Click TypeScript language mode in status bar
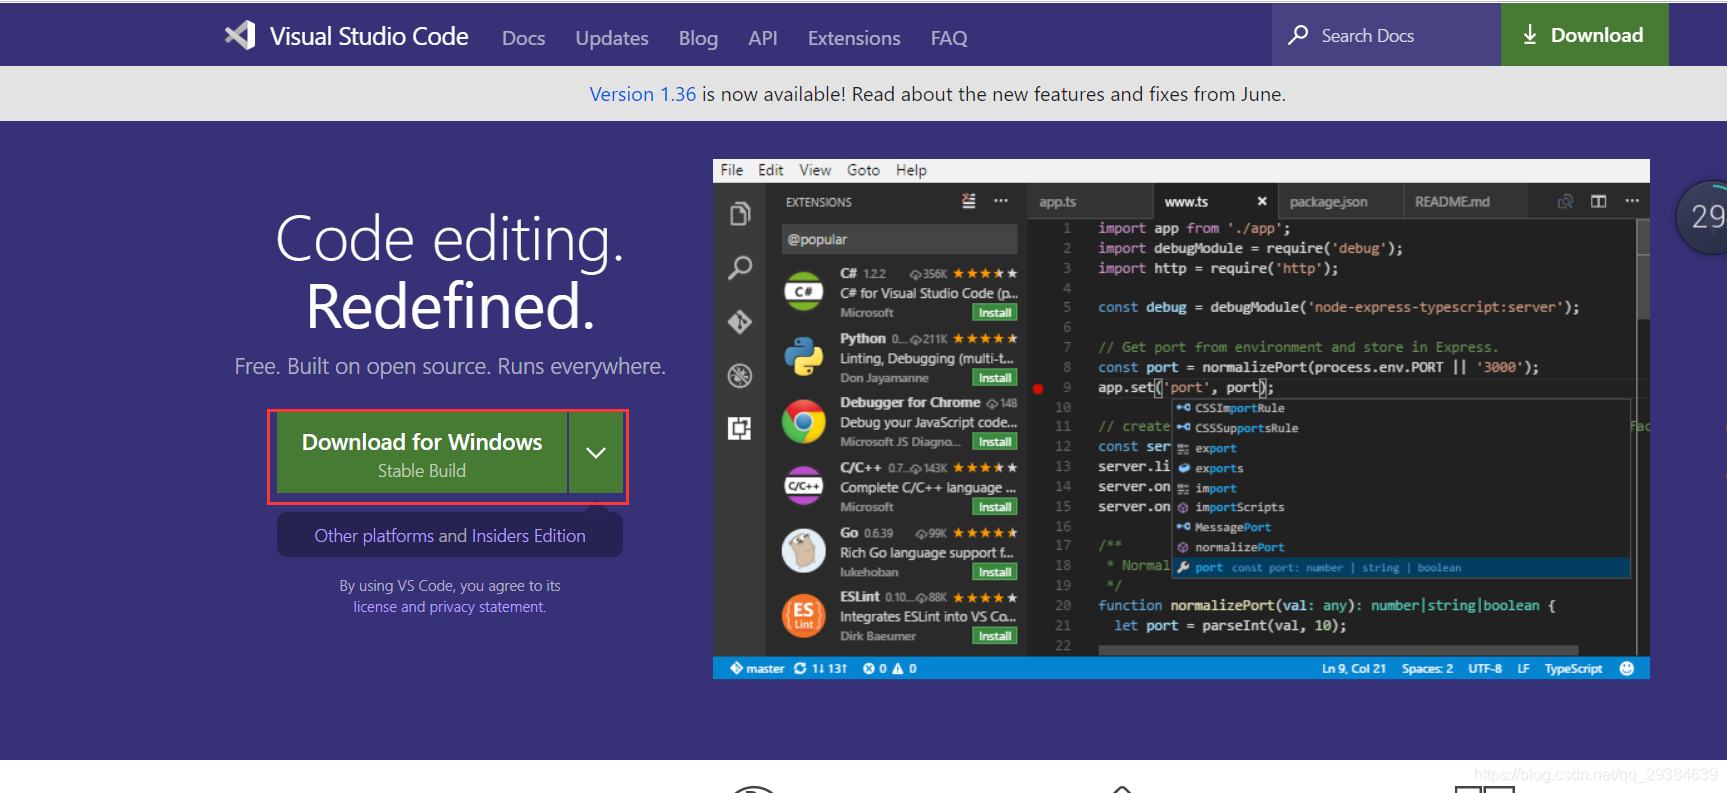 pos(1573,668)
